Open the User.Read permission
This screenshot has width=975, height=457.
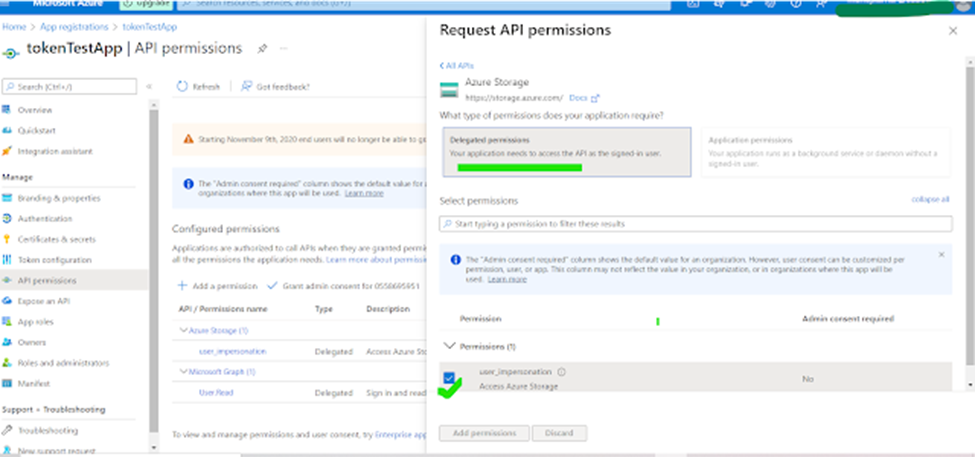(x=216, y=393)
